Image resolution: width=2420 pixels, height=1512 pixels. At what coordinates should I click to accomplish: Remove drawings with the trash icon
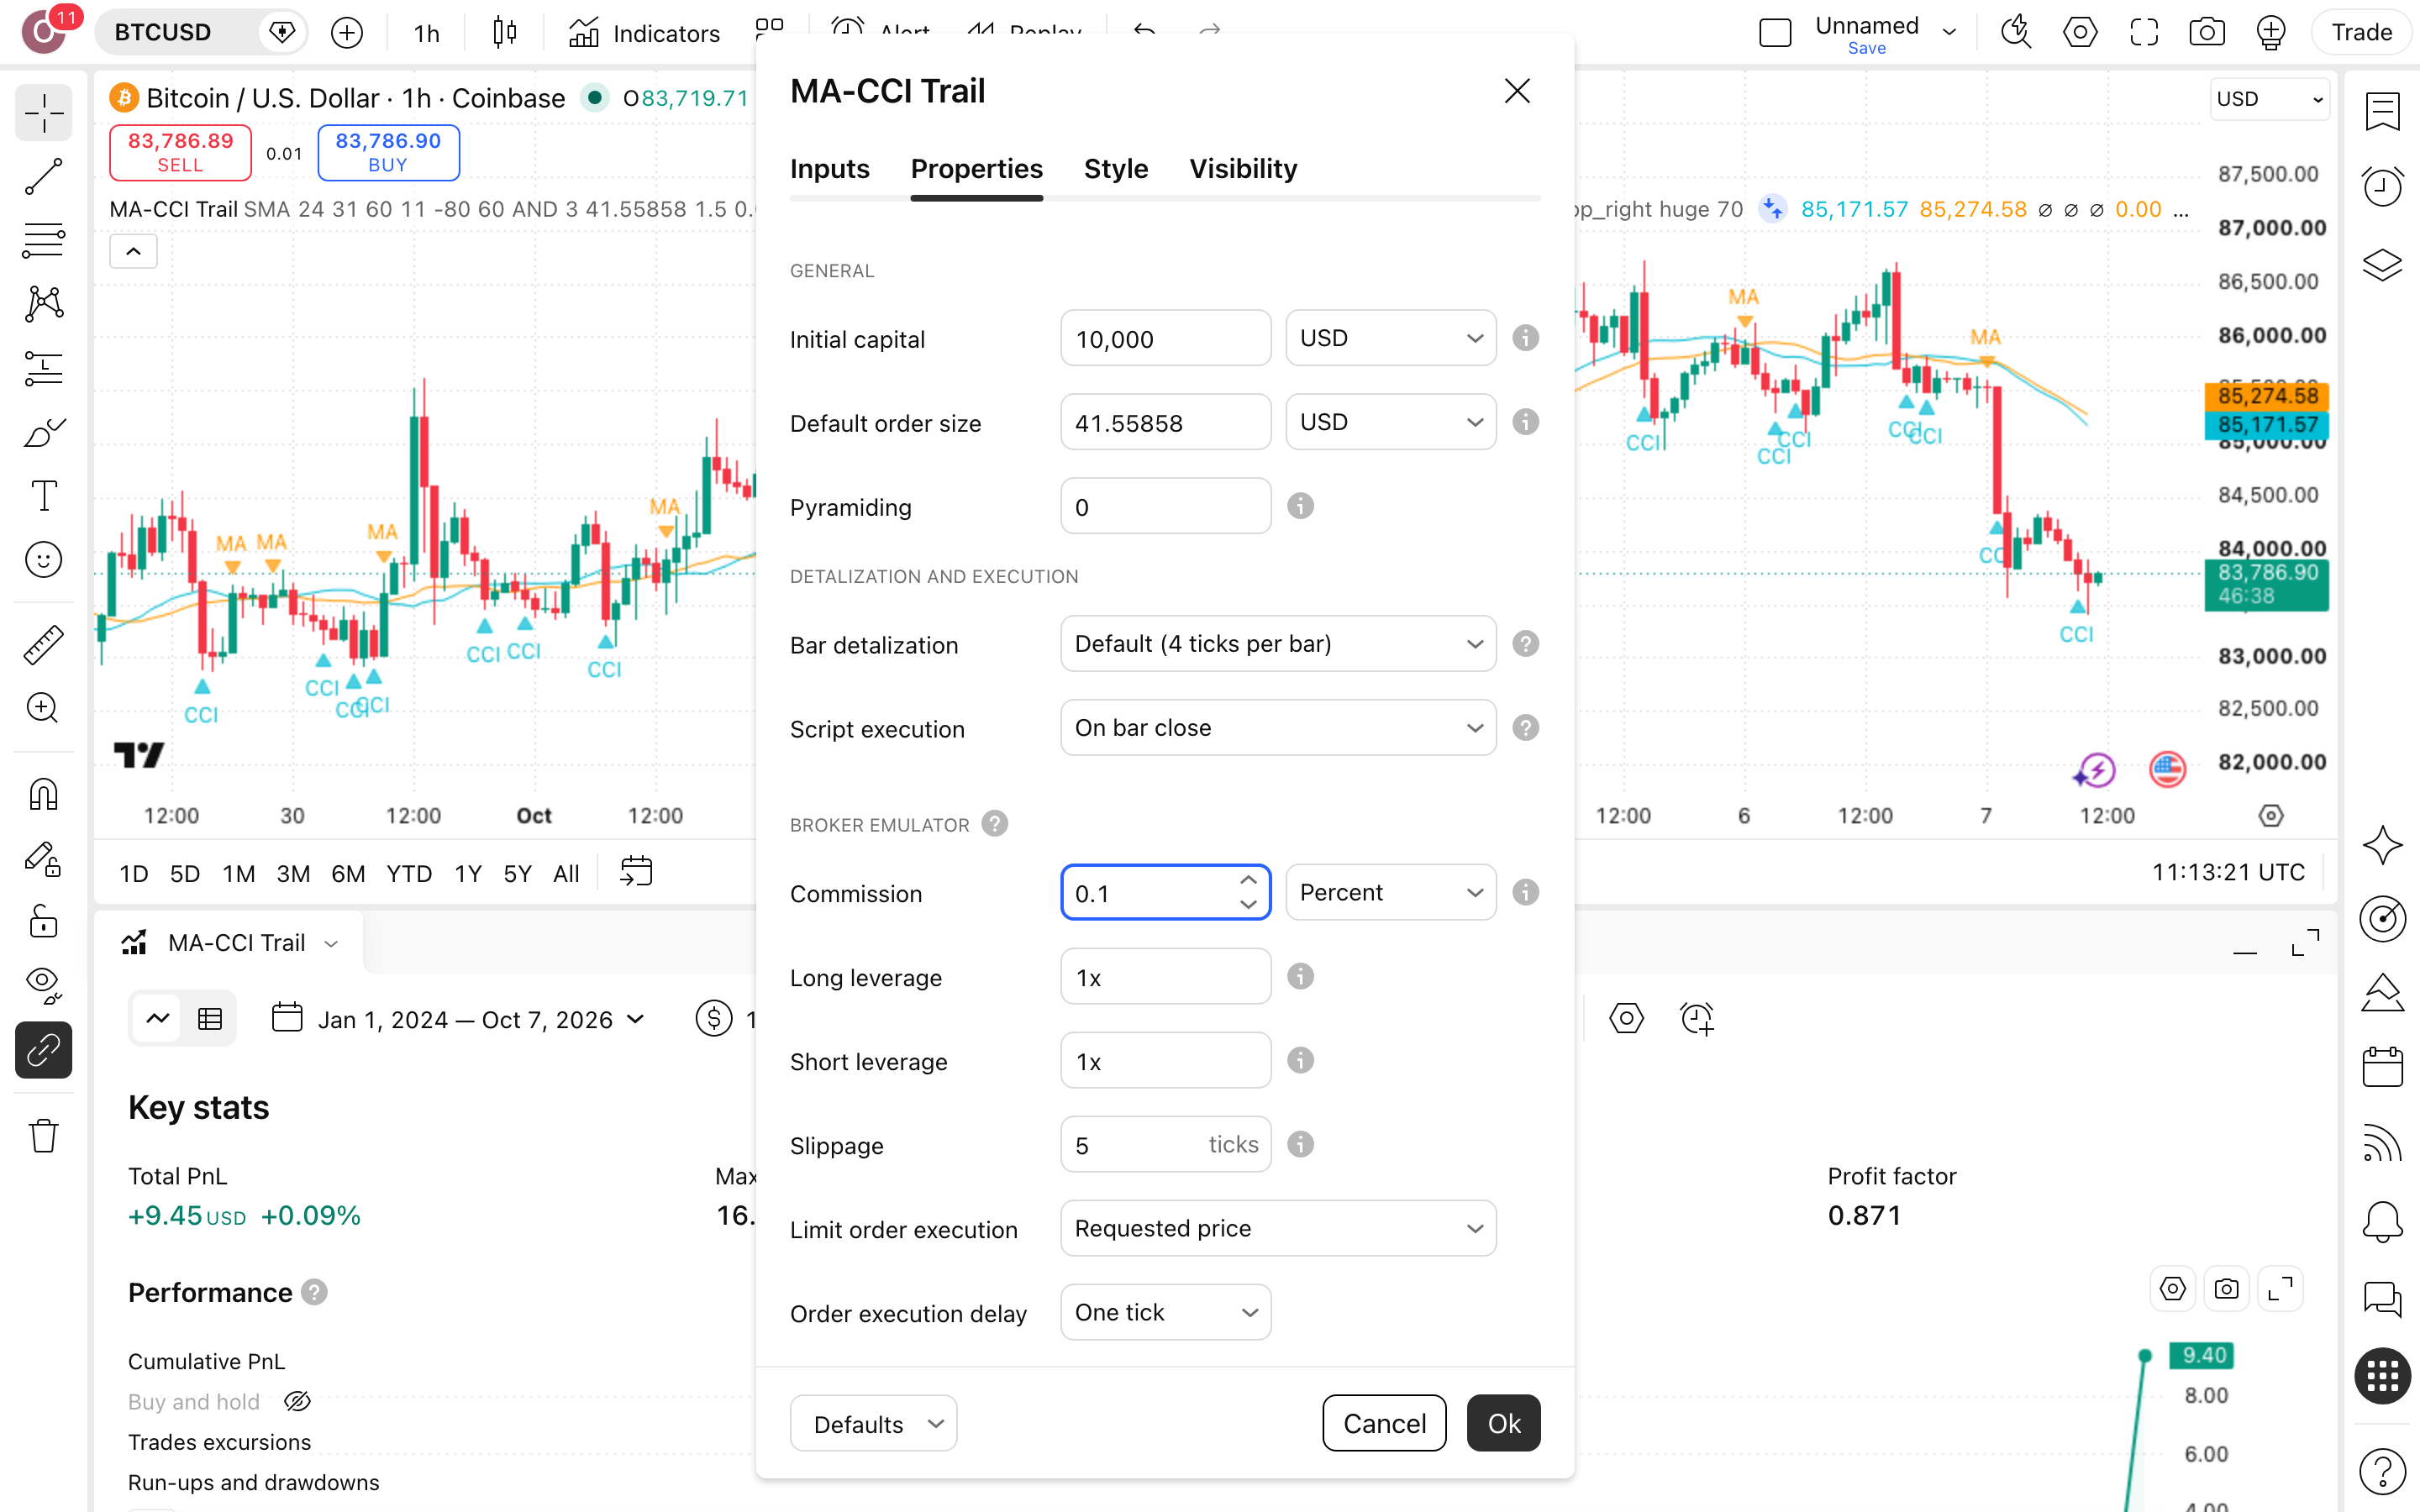click(43, 1136)
